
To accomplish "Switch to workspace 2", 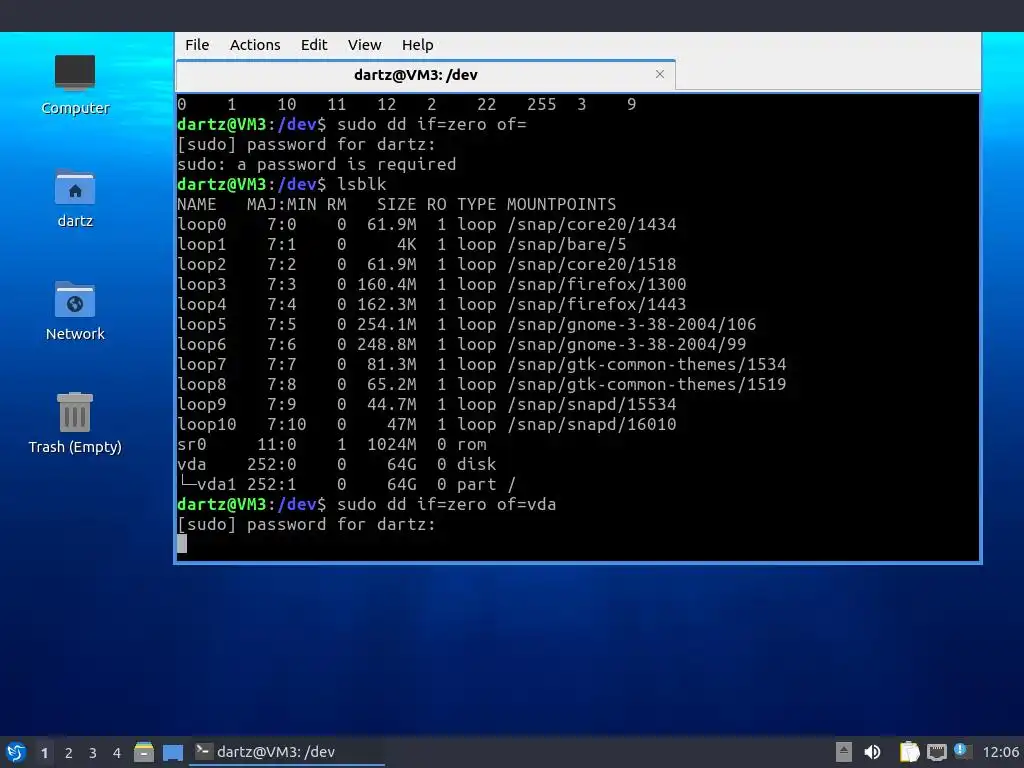I will point(69,753).
